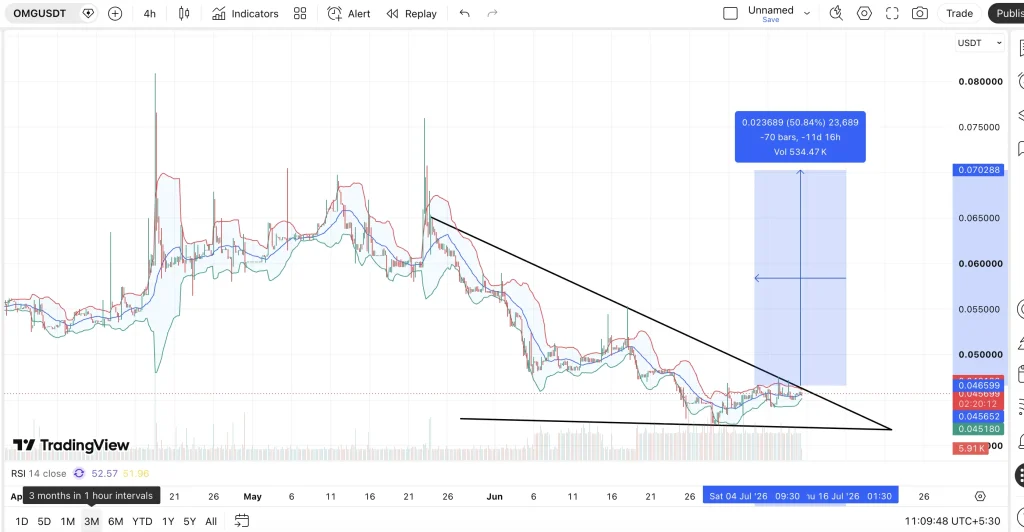The width and height of the screenshot is (1024, 532).
Task: Open time zone menu at 11:09:48 UTC+5:30
Action: pyautogui.click(x=952, y=521)
